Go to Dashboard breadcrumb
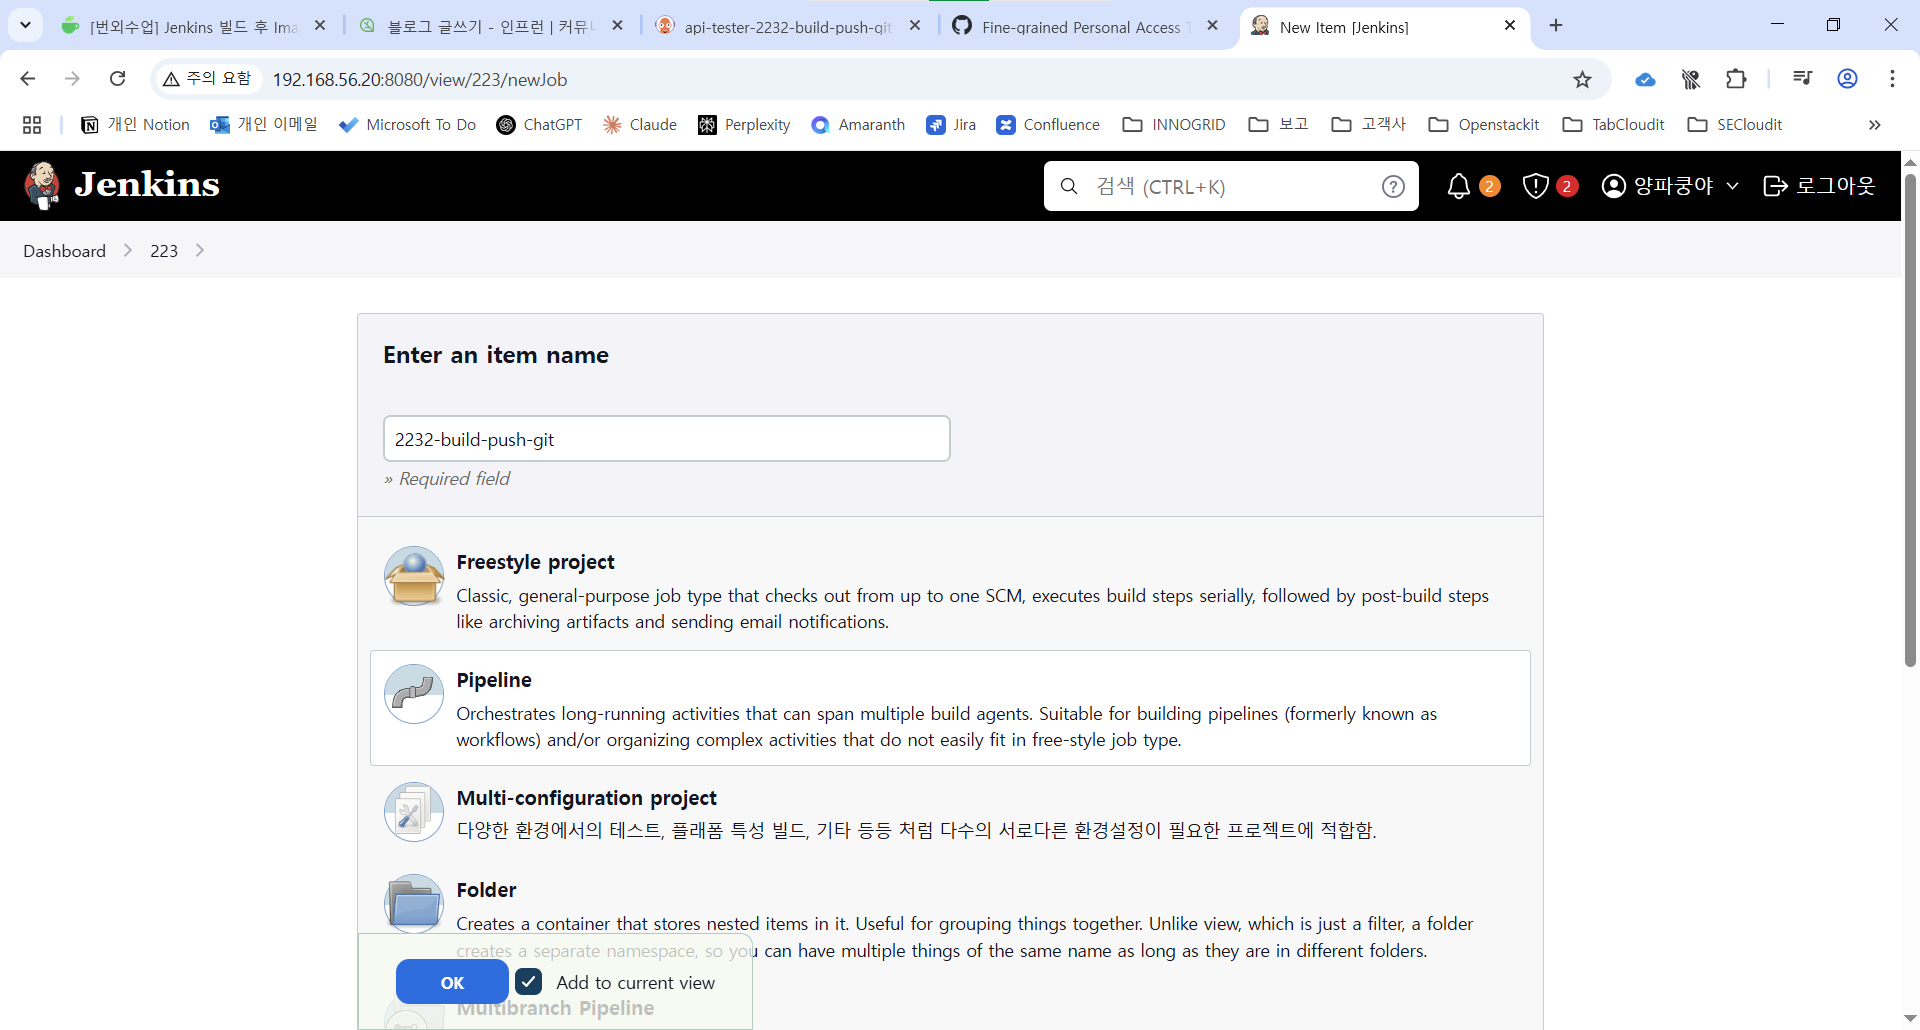This screenshot has width=1920, height=1030. (64, 251)
